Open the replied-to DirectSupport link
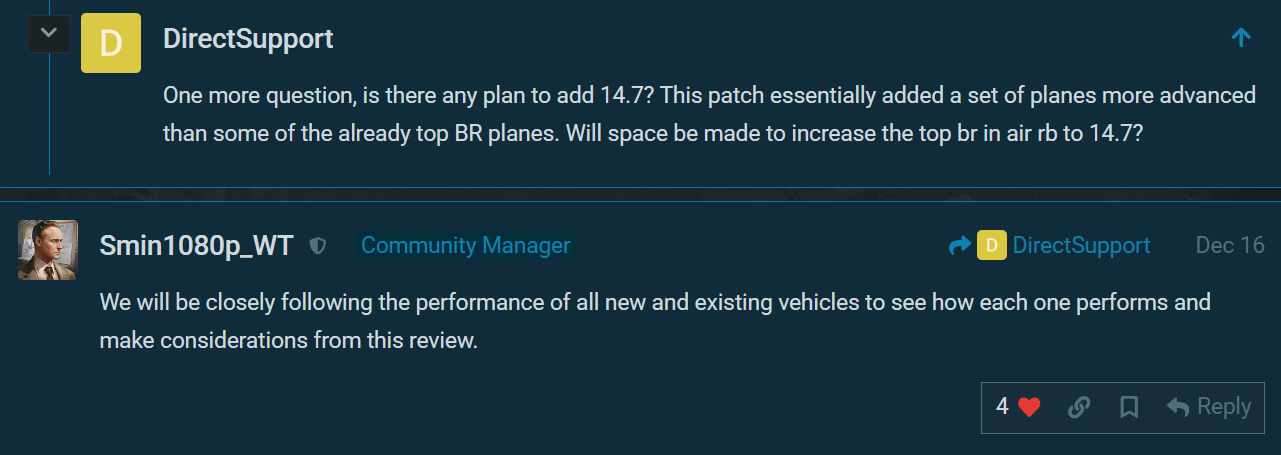 1081,246
